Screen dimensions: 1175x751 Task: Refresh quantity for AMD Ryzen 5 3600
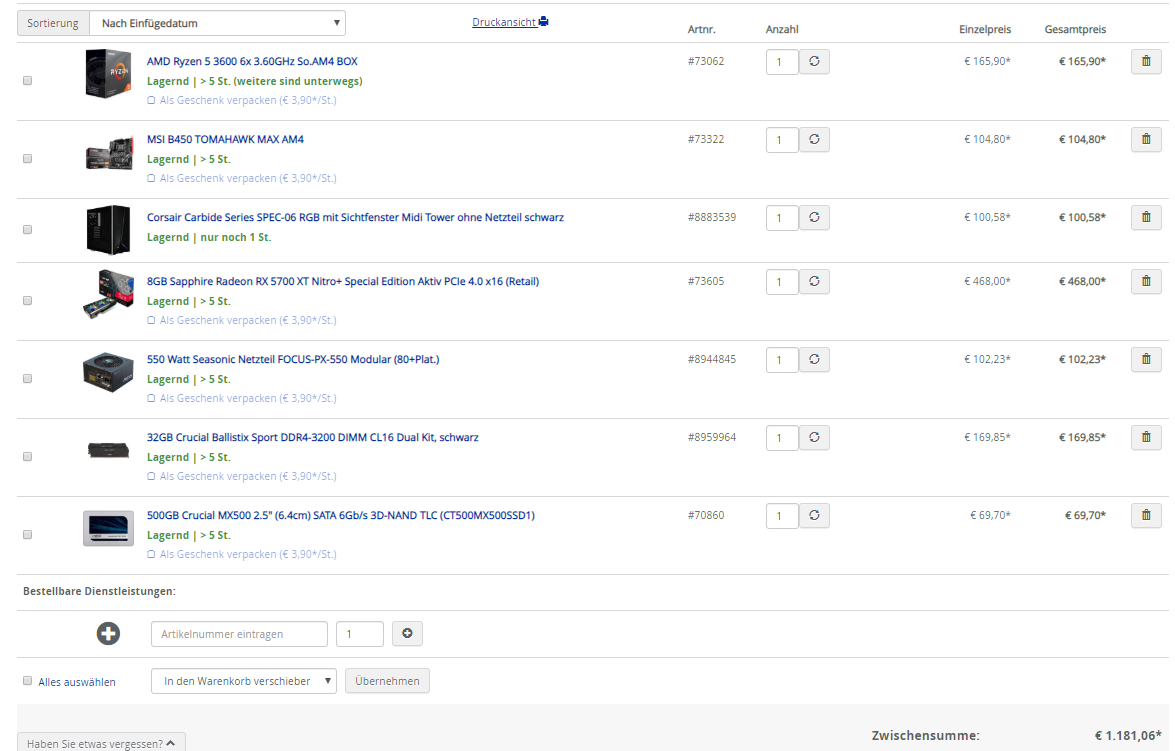814,61
